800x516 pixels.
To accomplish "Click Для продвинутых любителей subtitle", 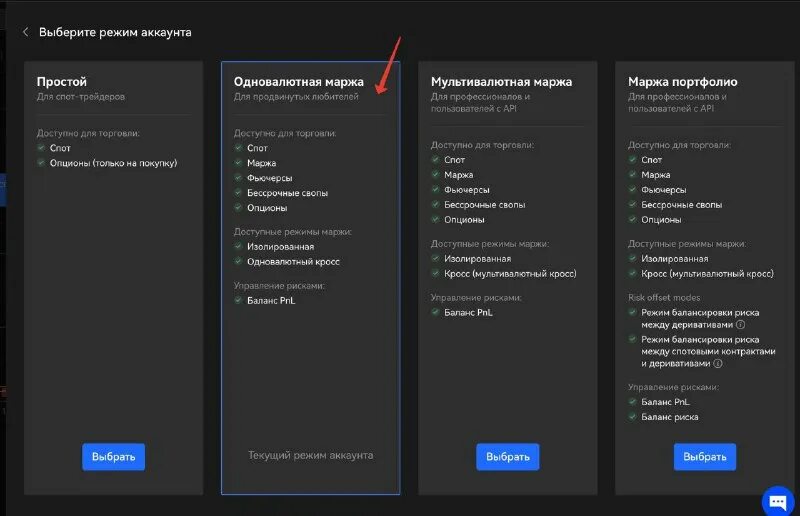I will 296,96.
